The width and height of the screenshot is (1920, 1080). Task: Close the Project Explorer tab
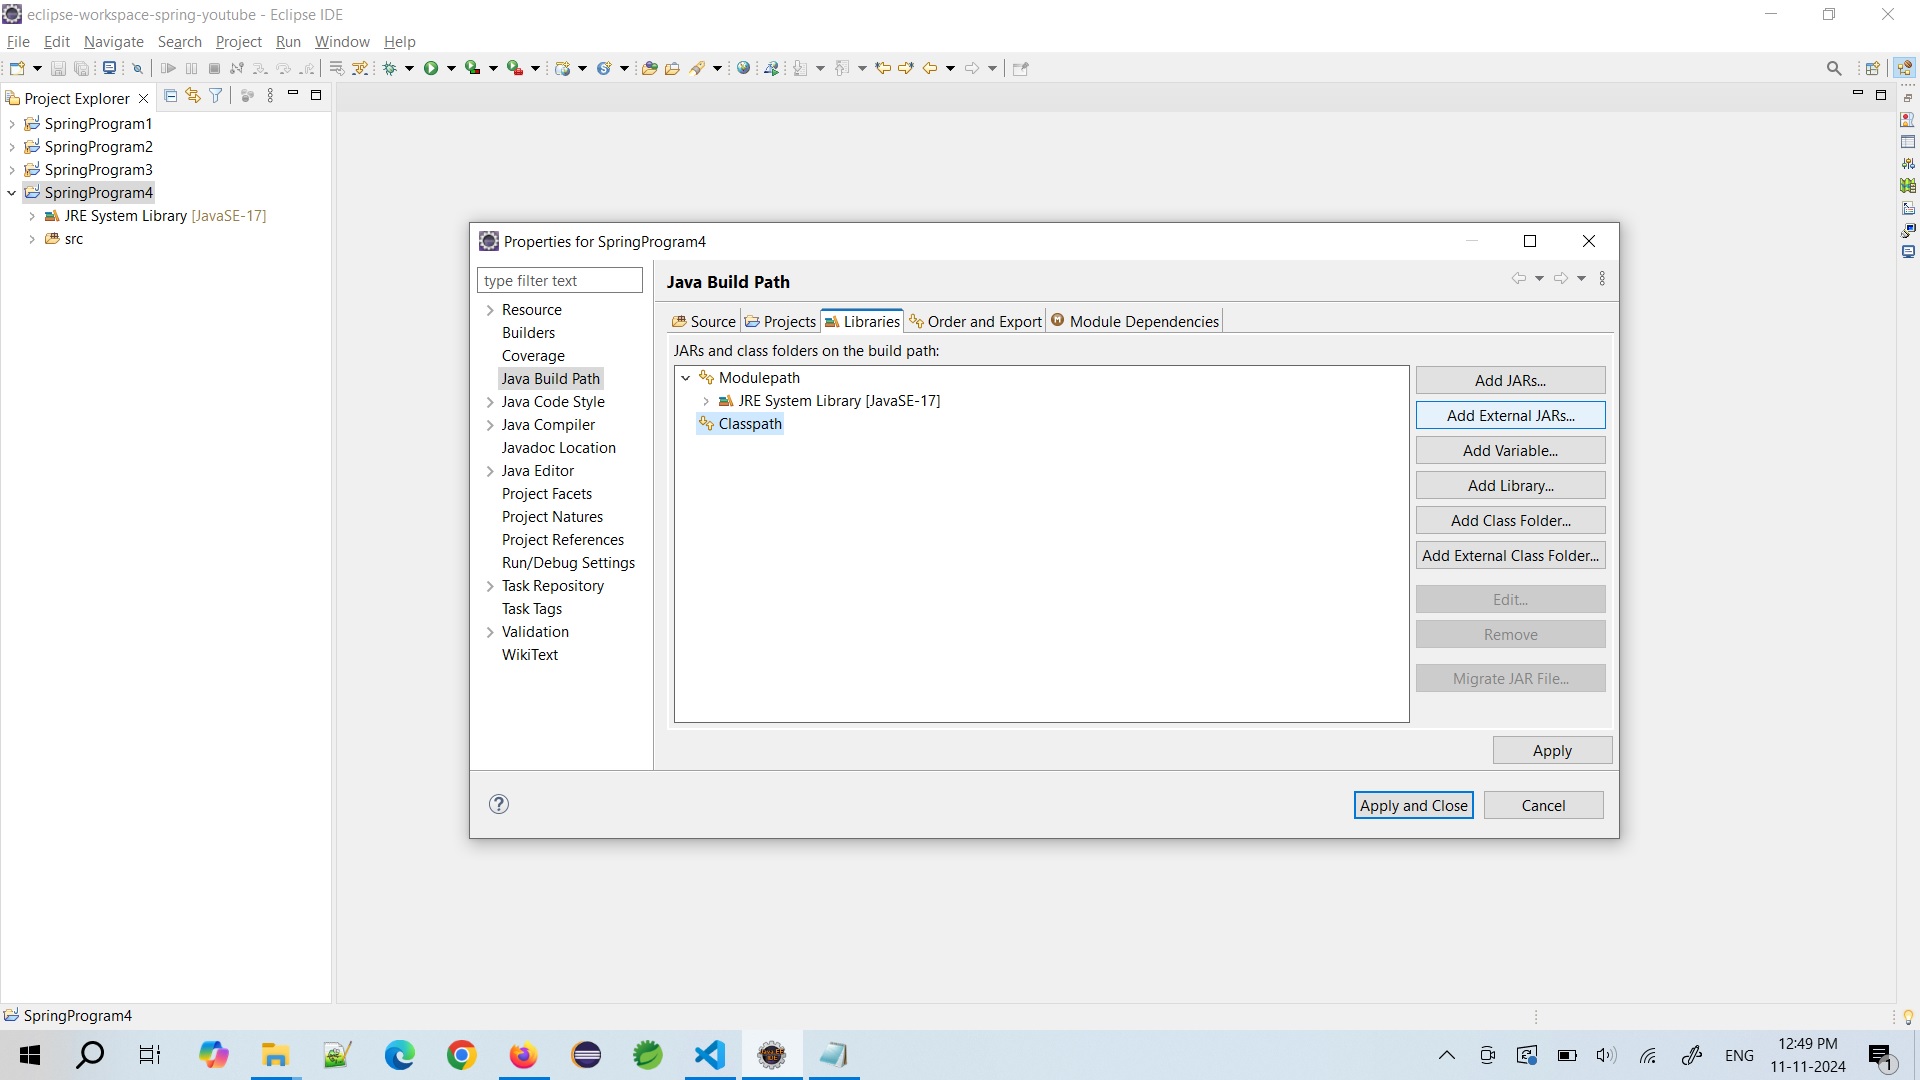tap(143, 98)
